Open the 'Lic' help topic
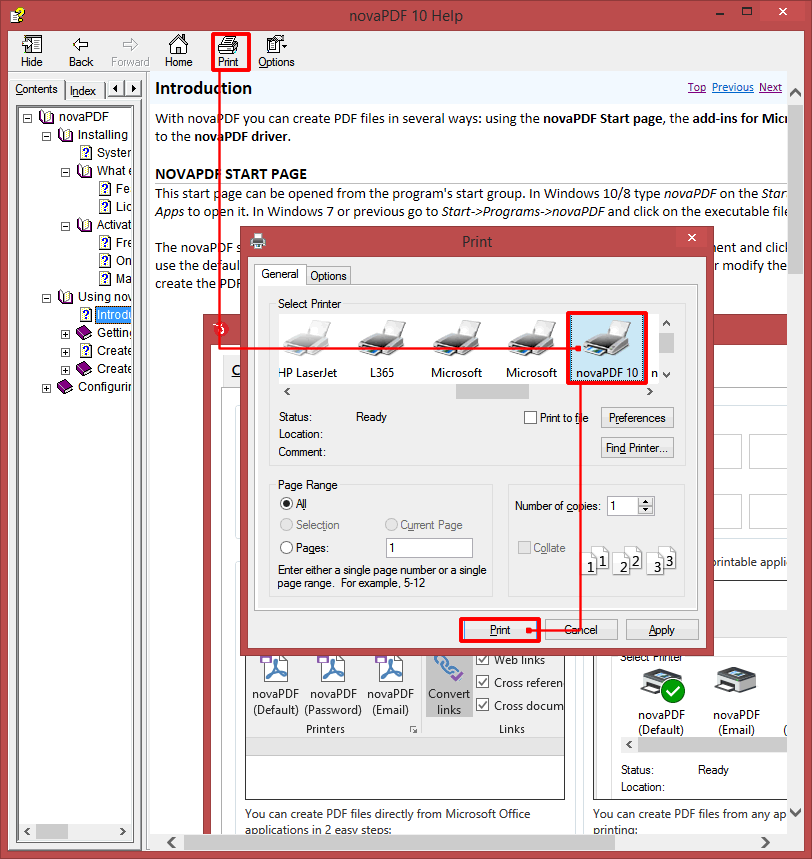 coord(115,207)
